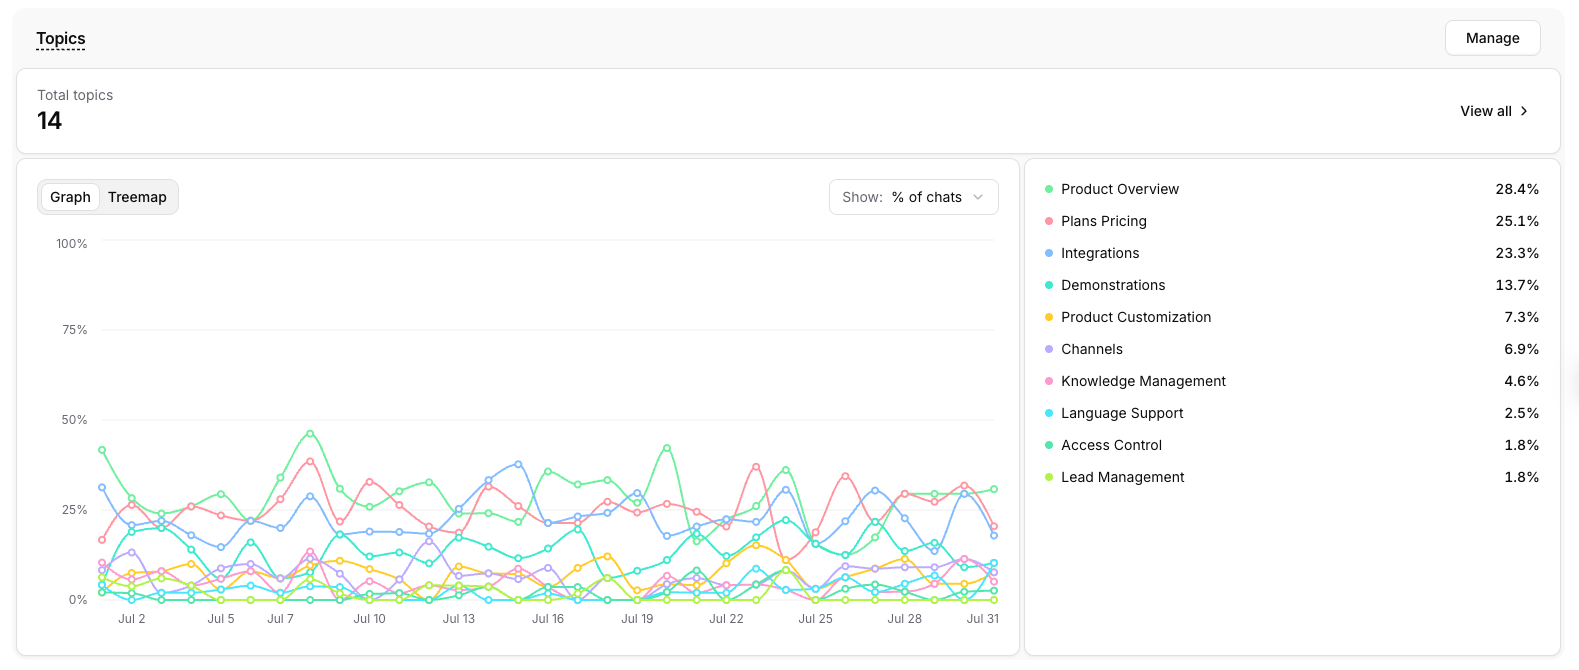The image size is (1579, 670).
Task: Select Demonstrations in the legend
Action: pyautogui.click(x=1113, y=285)
